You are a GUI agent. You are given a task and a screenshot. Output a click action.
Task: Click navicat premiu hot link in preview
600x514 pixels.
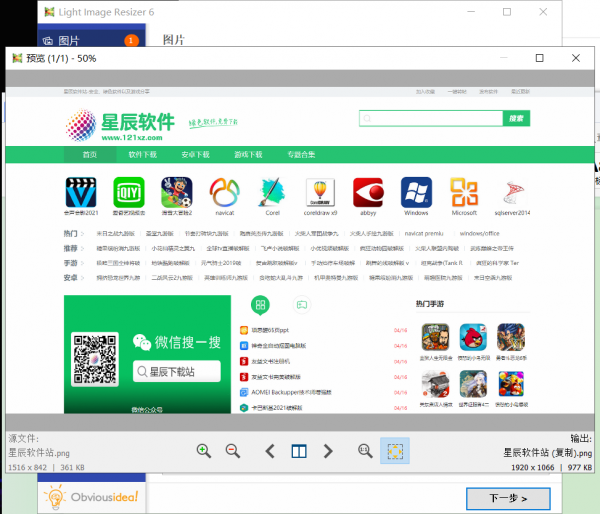[x=424, y=233]
